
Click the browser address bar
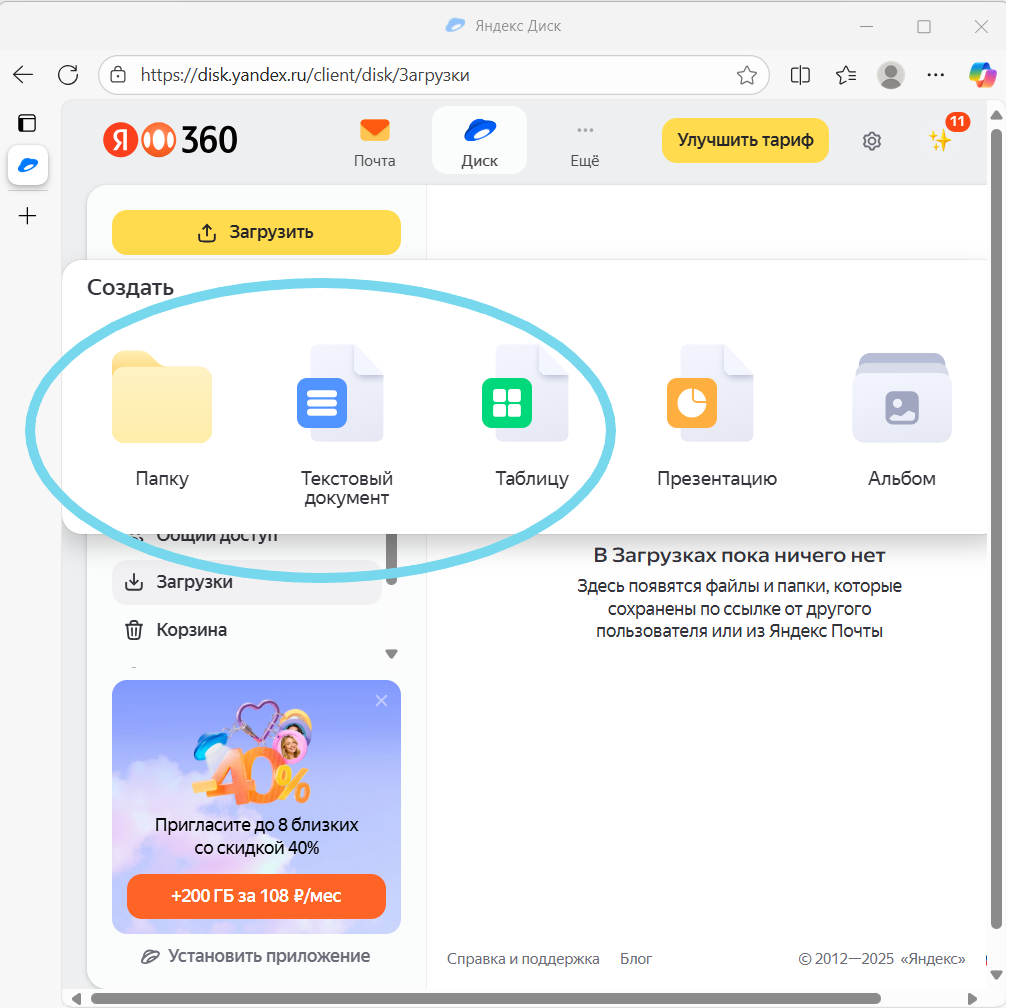[x=430, y=75]
